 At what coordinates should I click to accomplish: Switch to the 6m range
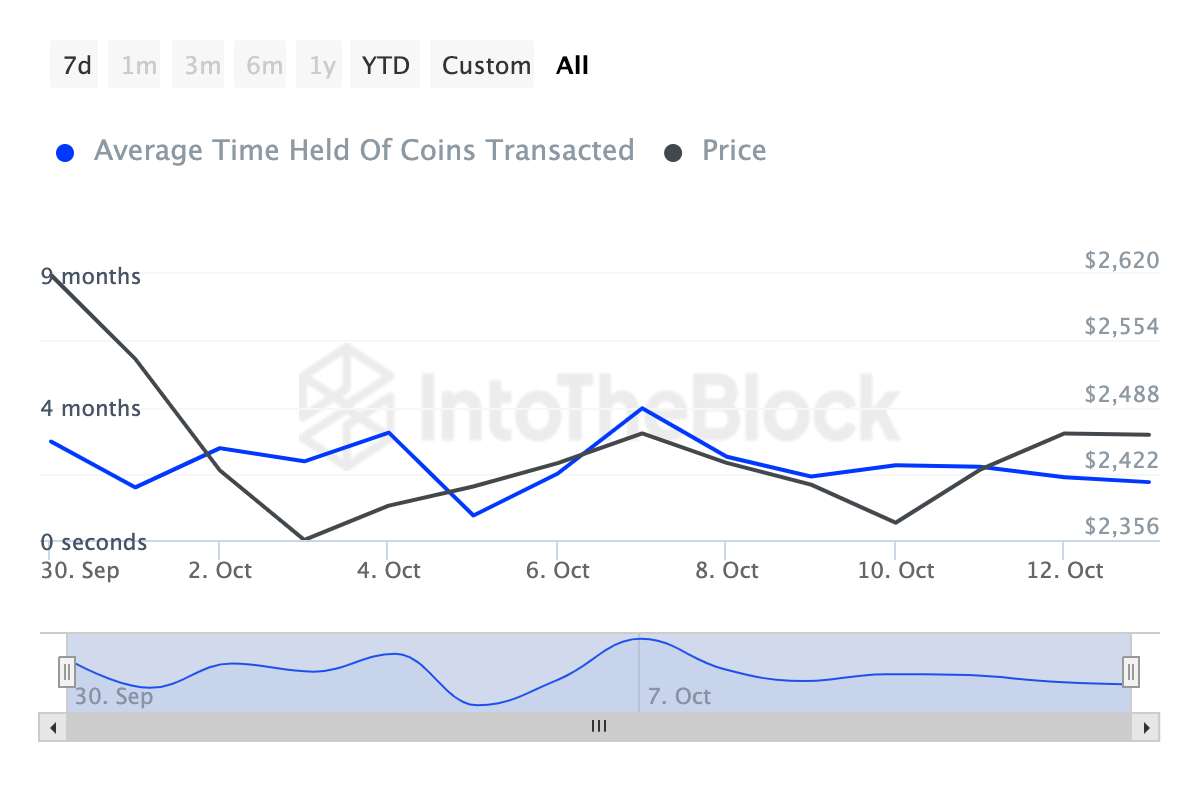pos(264,66)
